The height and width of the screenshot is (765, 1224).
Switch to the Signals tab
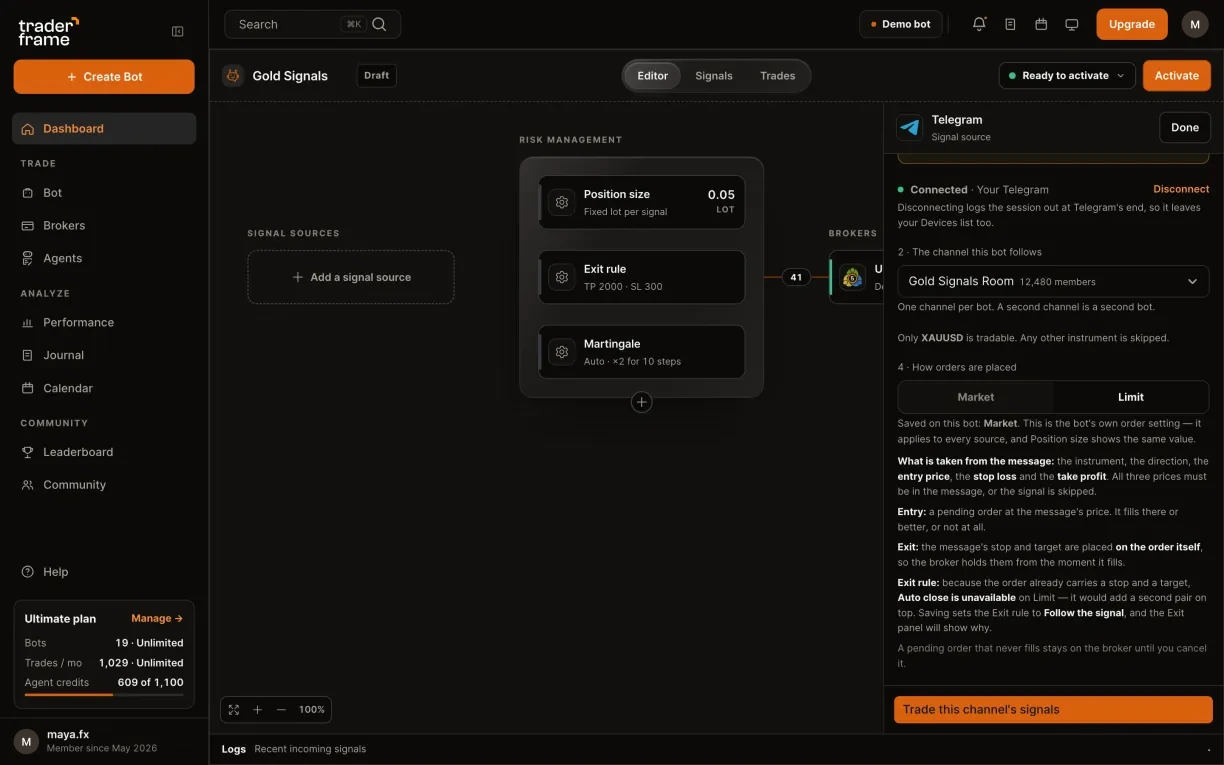click(714, 76)
